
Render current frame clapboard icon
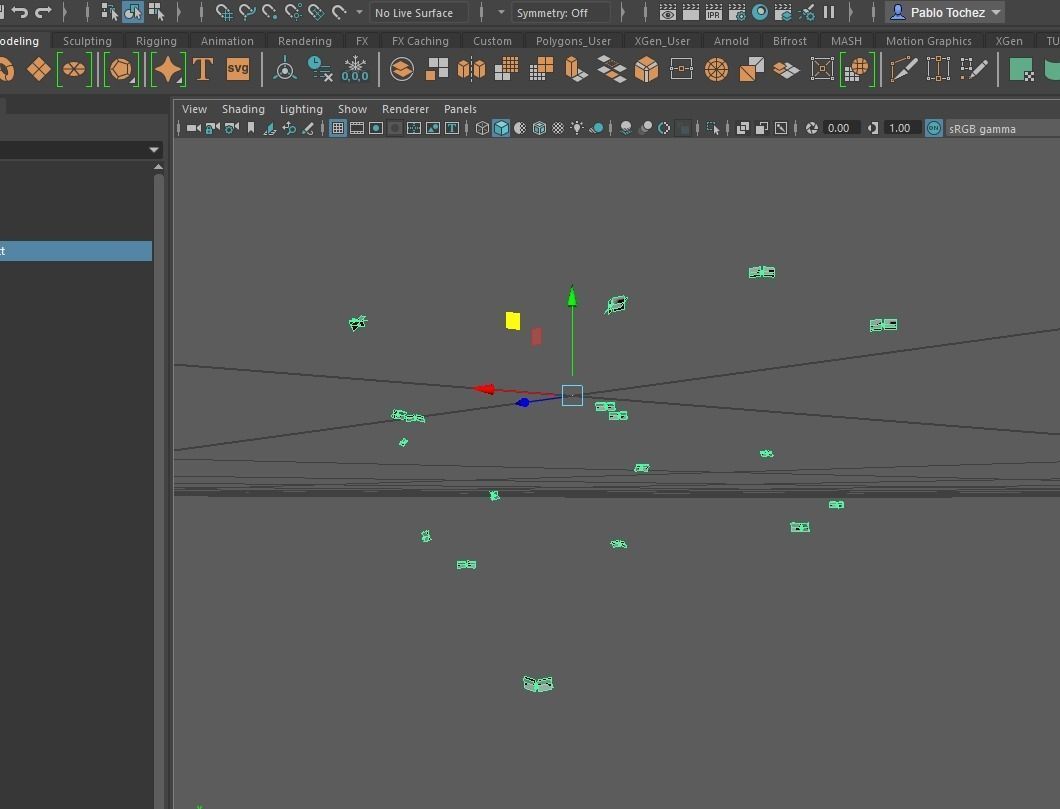(x=691, y=12)
